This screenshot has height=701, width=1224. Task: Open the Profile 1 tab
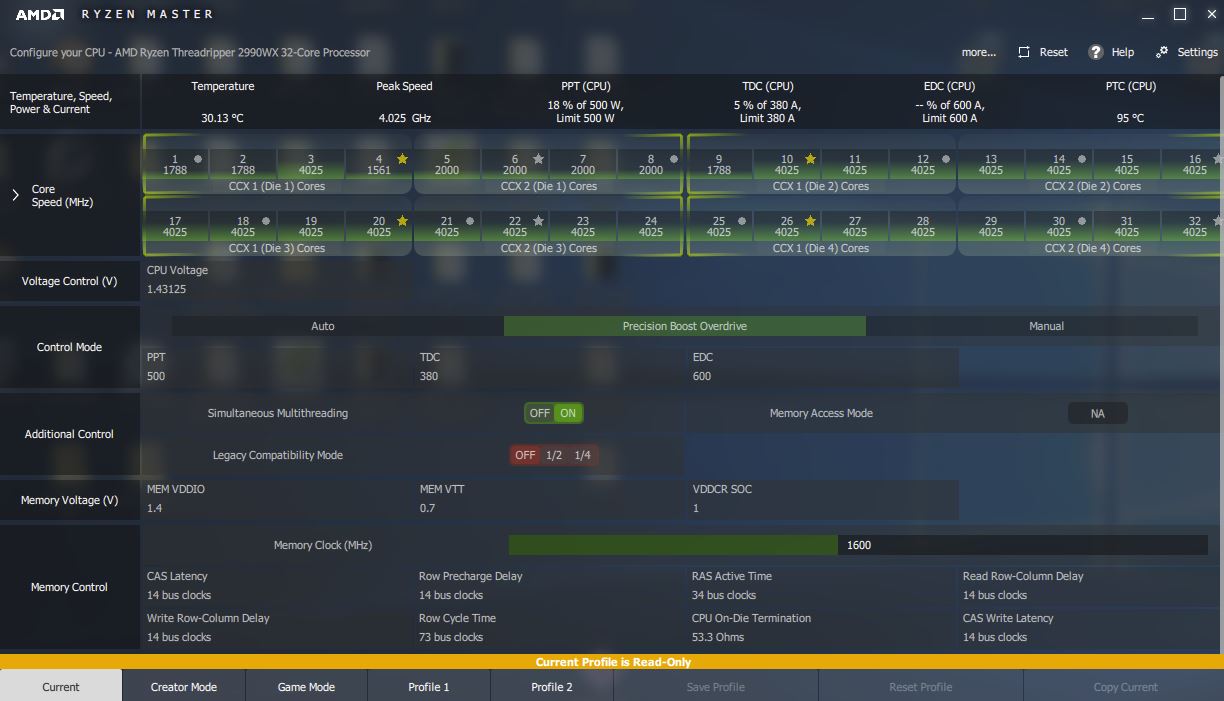pos(429,687)
